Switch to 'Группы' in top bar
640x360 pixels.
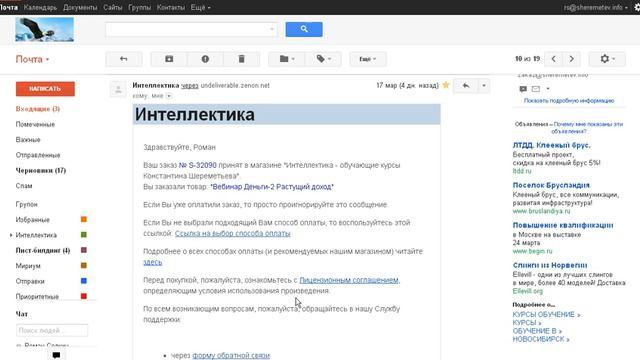pyautogui.click(x=140, y=7)
